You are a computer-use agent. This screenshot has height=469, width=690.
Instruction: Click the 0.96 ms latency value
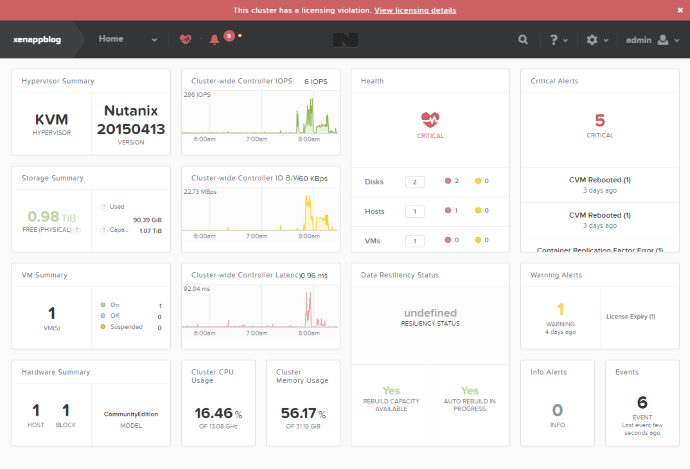point(314,275)
